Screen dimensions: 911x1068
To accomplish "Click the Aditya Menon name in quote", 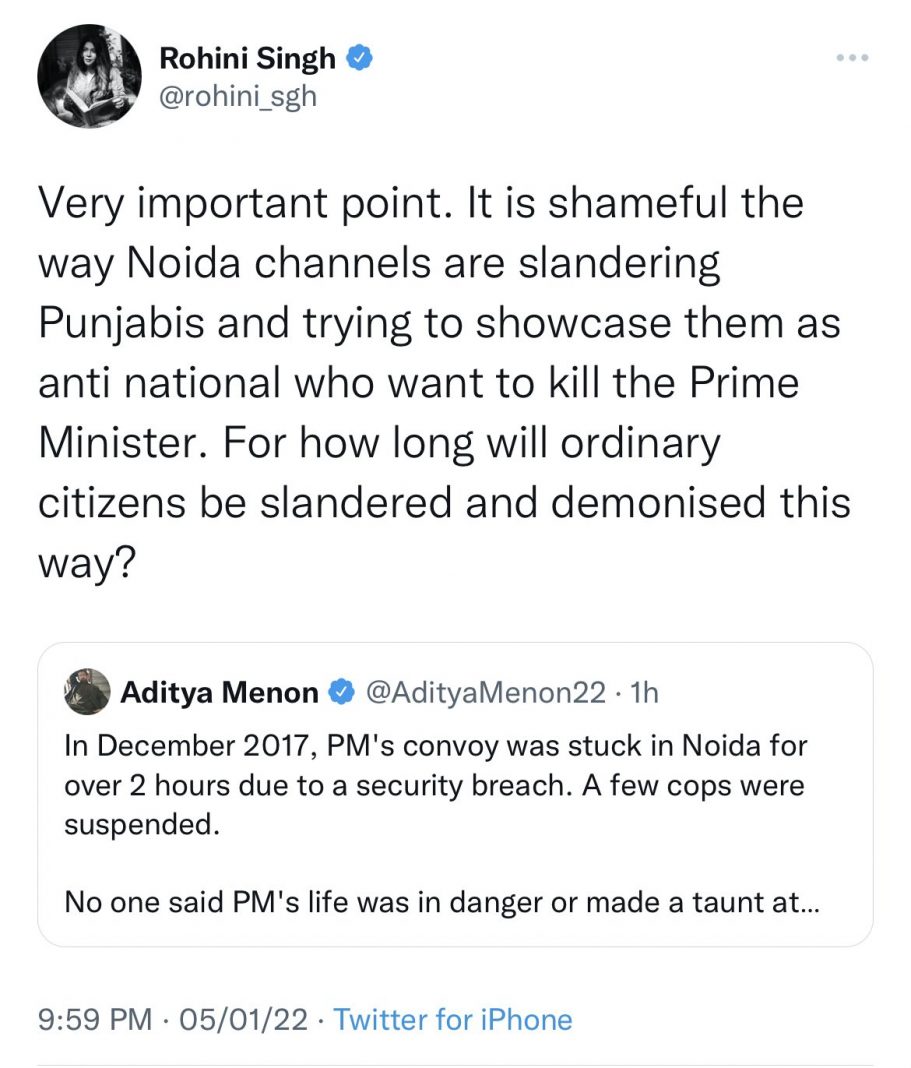I will point(220,692).
